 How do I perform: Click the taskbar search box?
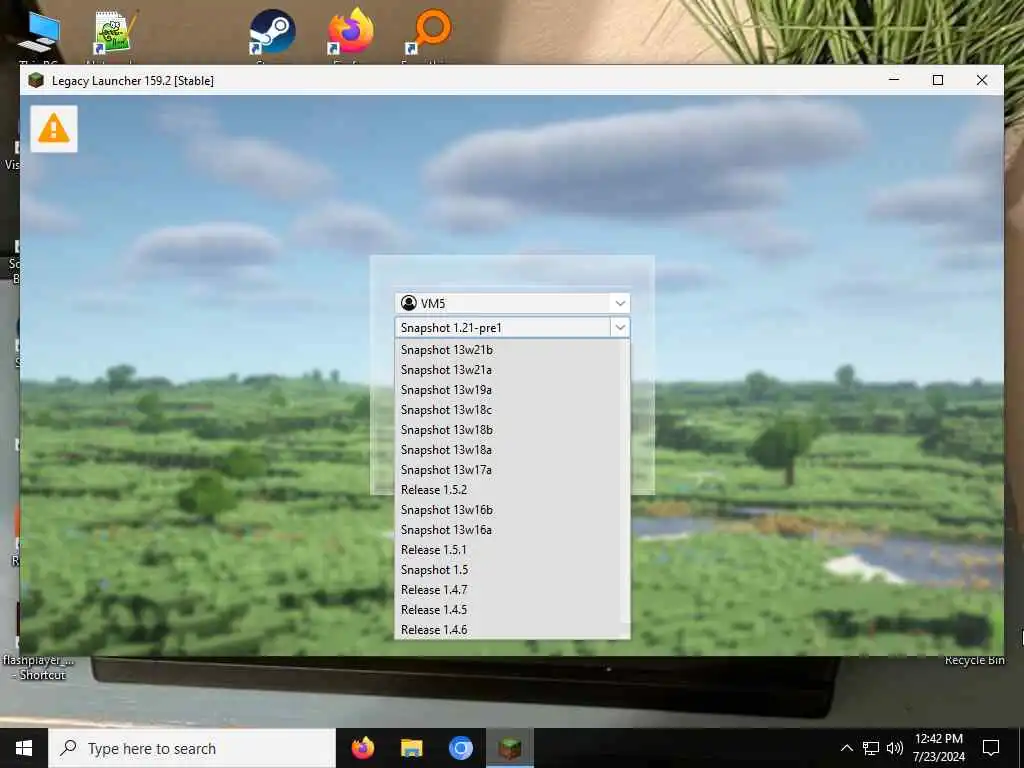point(192,748)
